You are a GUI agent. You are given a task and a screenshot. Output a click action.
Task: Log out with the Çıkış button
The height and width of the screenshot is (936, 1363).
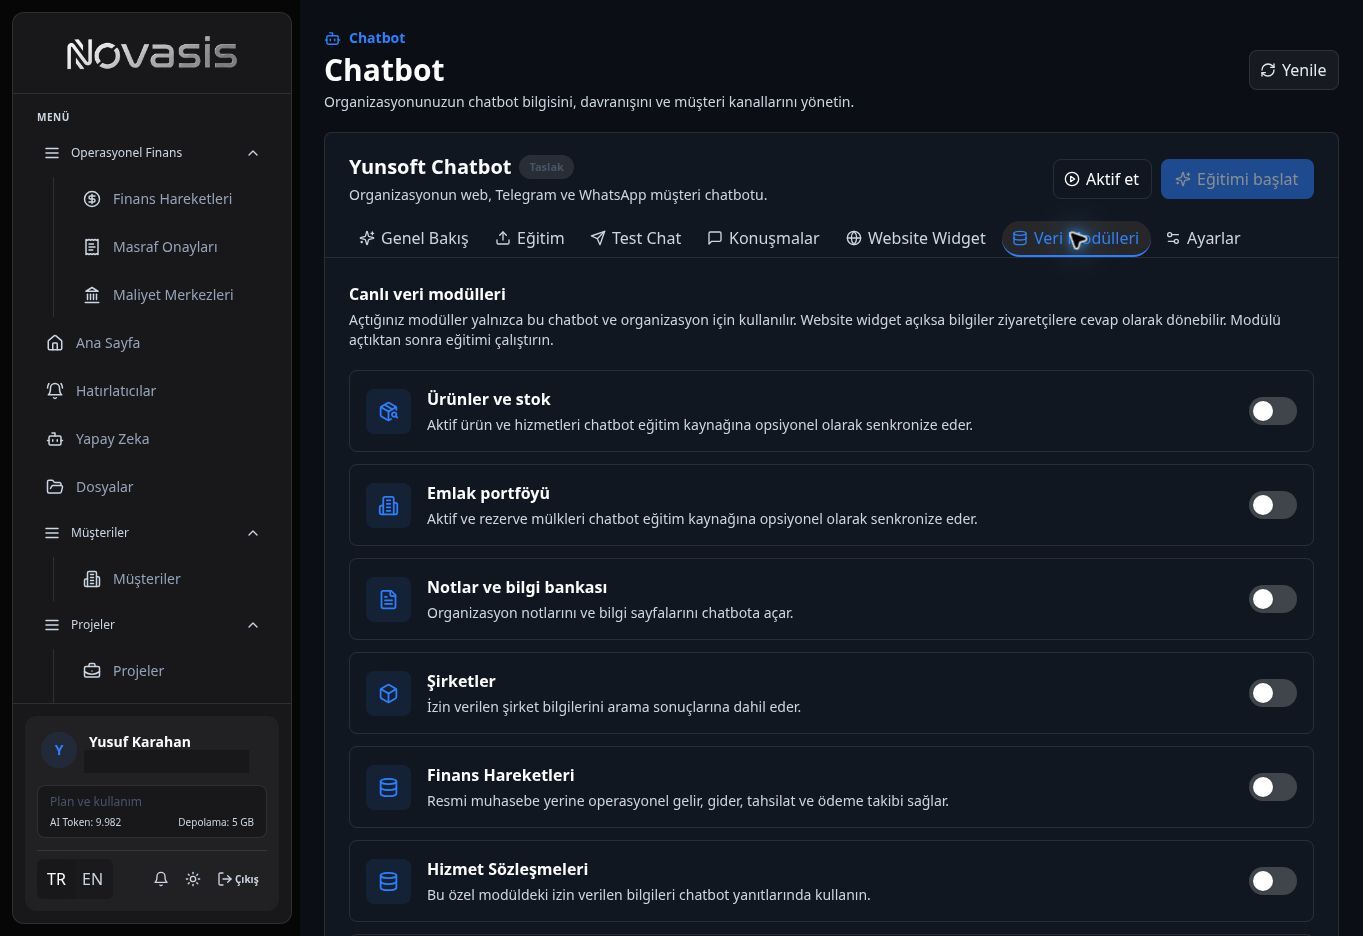click(238, 879)
